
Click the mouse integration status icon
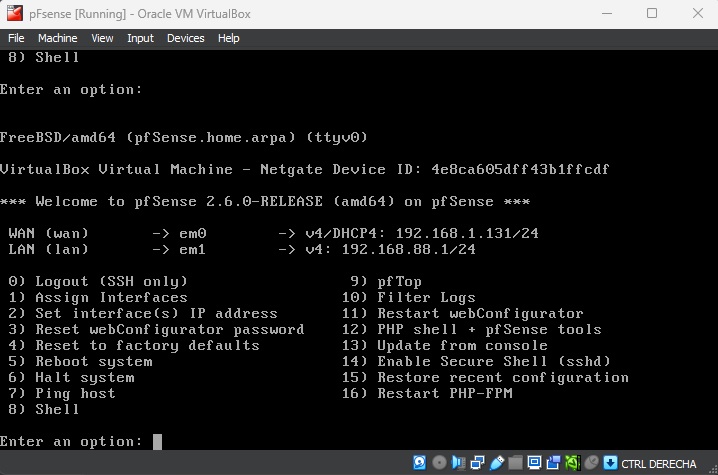[x=592, y=463]
